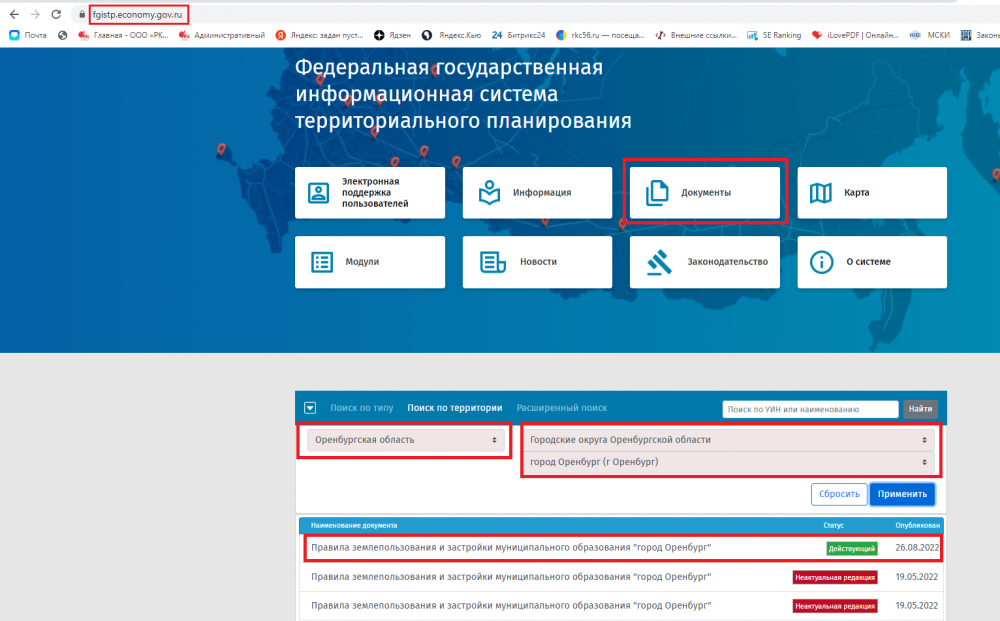Open the Карта map tile
The width and height of the screenshot is (1000, 621).
pos(871,192)
